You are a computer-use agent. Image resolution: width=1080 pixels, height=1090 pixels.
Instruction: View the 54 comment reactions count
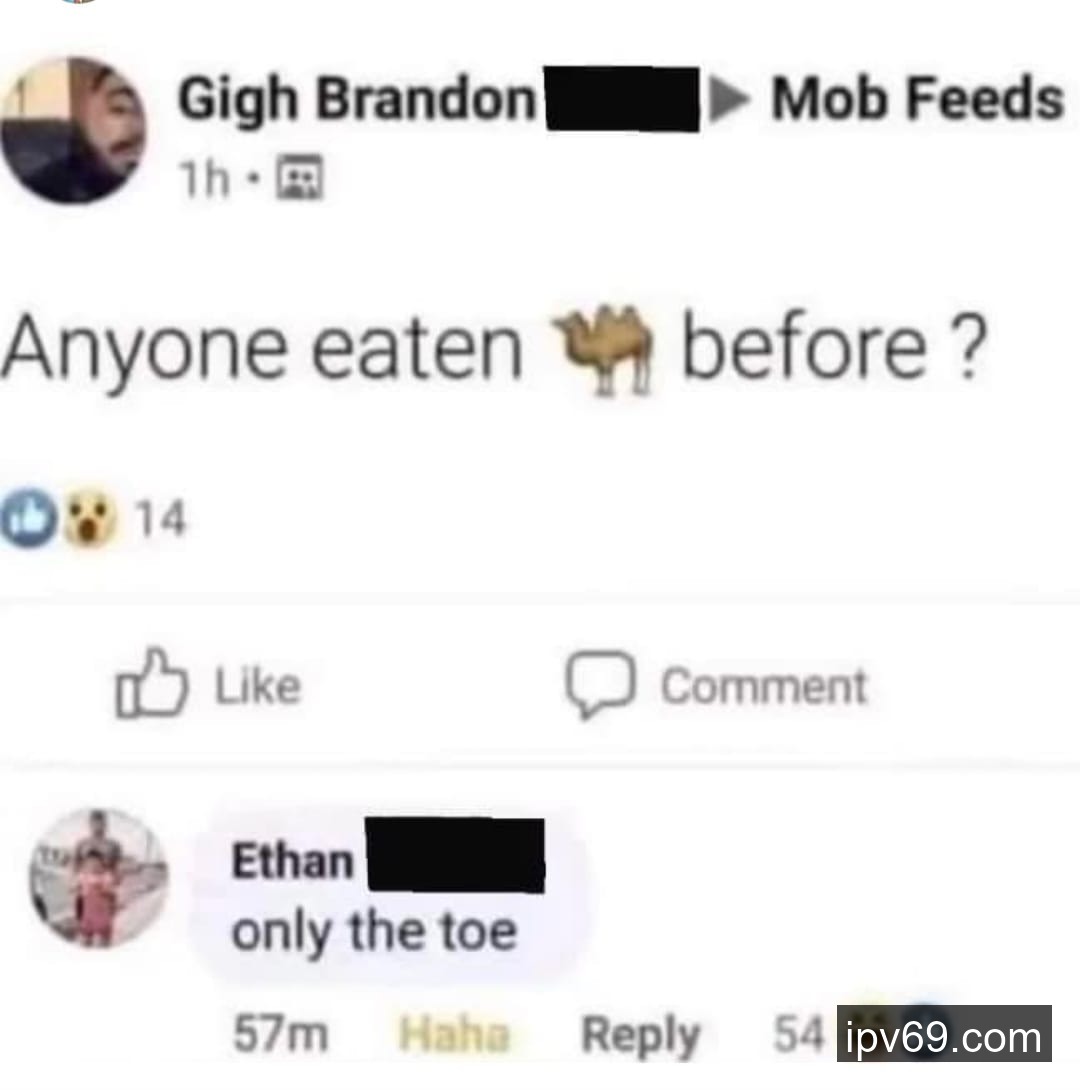tap(799, 1034)
